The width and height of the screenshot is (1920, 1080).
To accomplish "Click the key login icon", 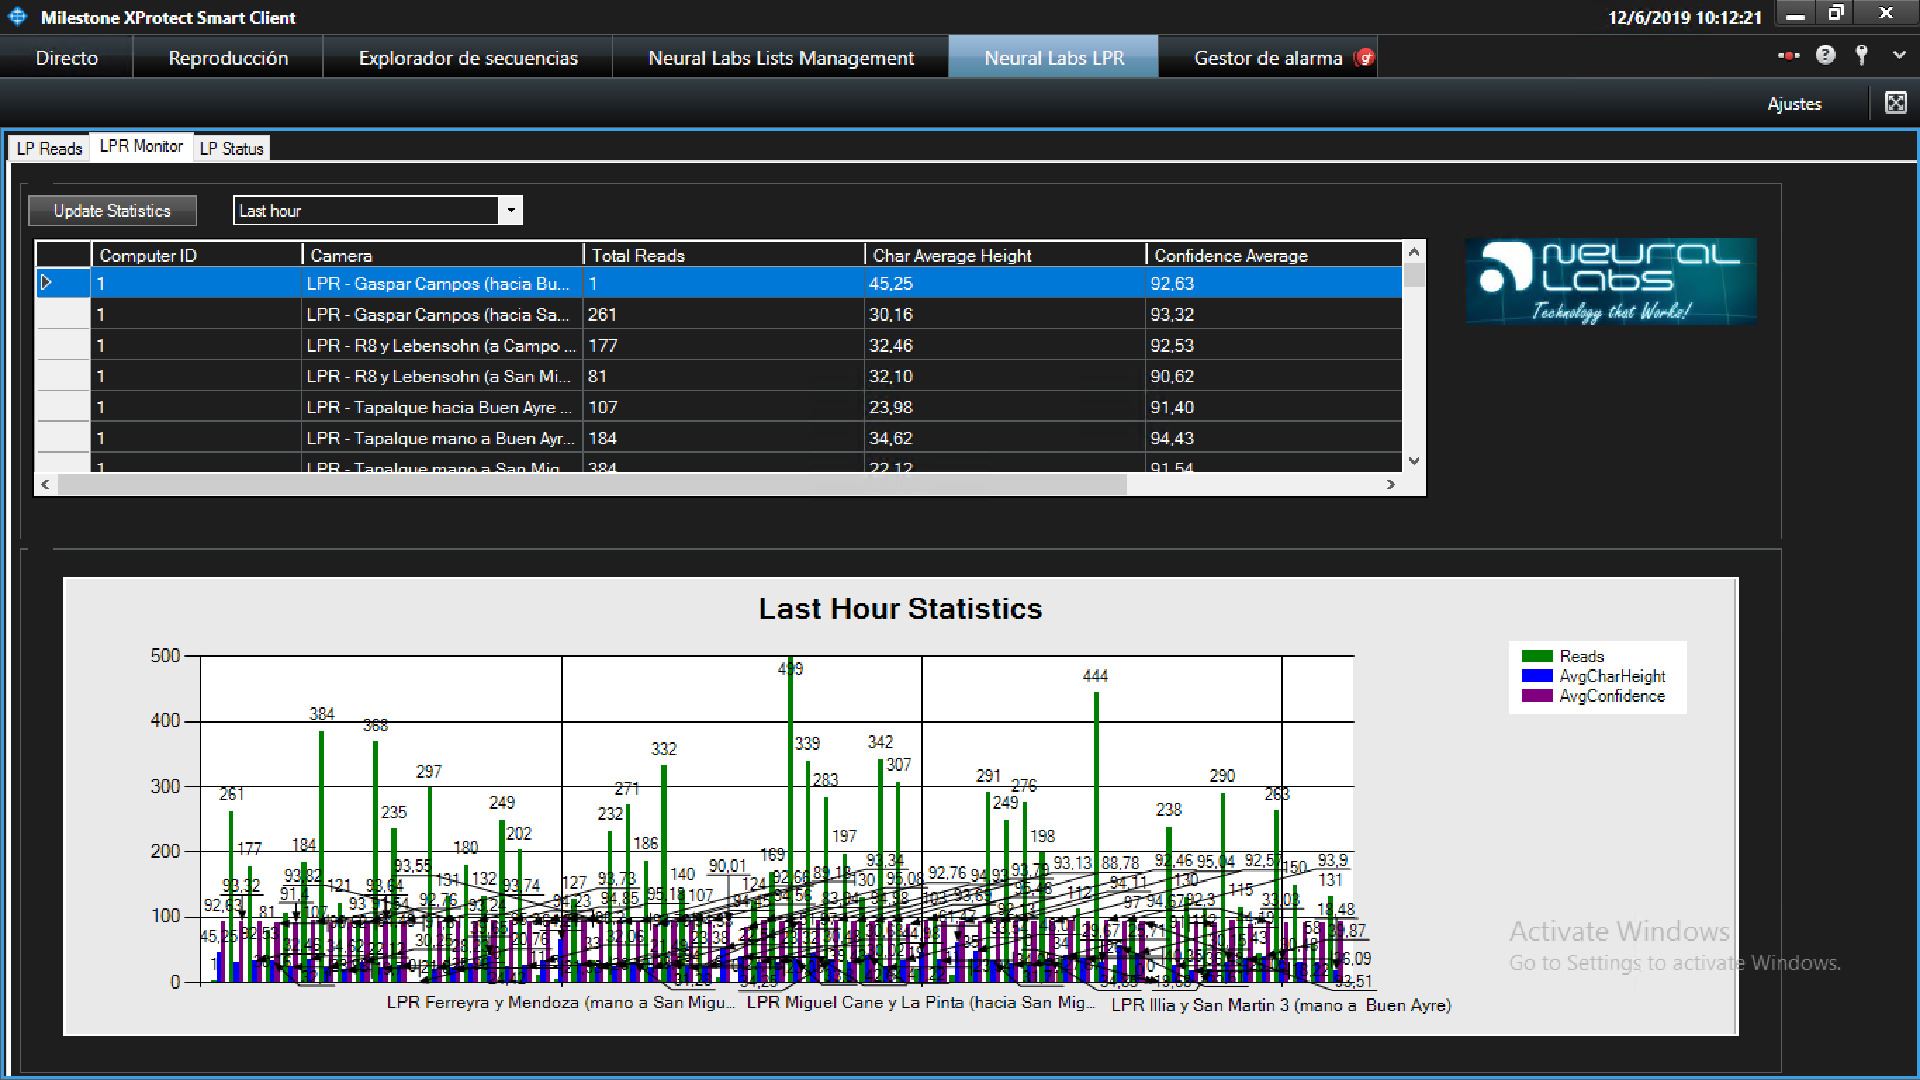I will point(1861,56).
